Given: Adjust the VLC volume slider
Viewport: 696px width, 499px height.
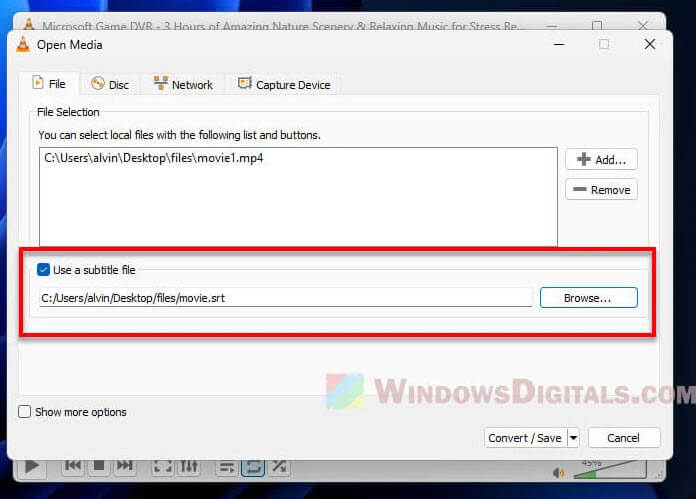Looking at the screenshot, I should 610,470.
